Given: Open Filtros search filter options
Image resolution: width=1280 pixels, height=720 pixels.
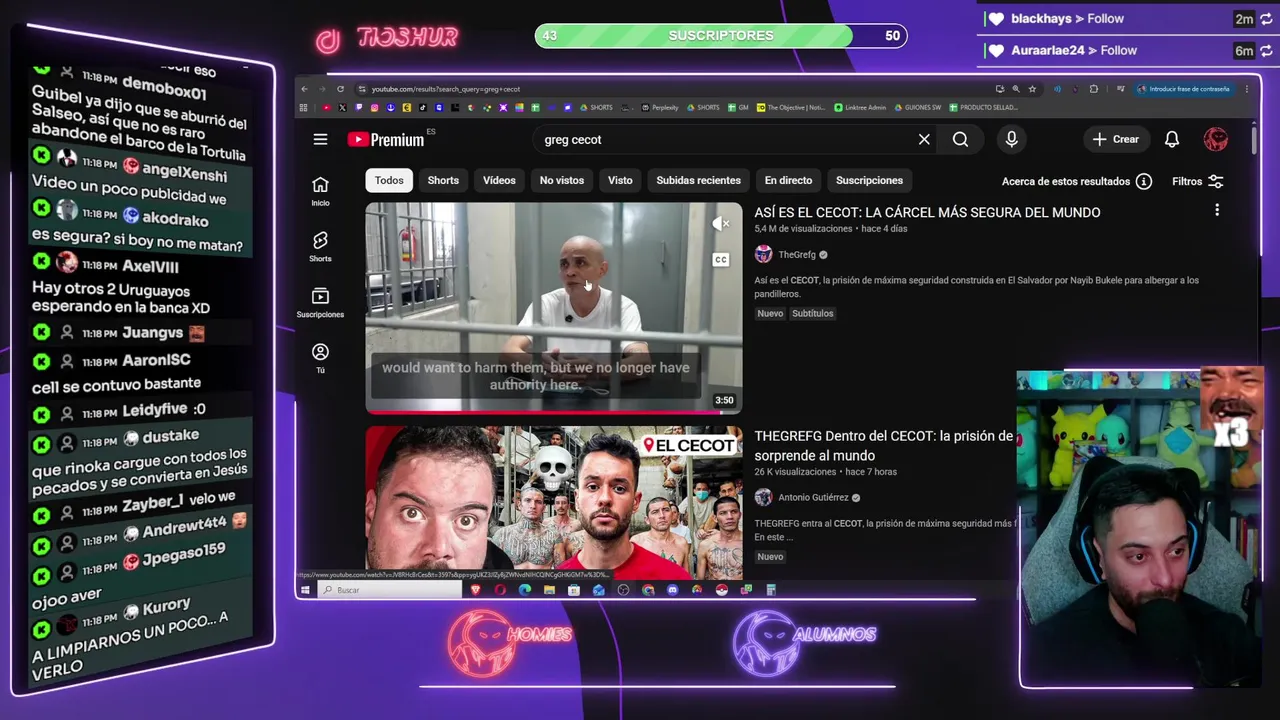Looking at the screenshot, I should [1198, 181].
